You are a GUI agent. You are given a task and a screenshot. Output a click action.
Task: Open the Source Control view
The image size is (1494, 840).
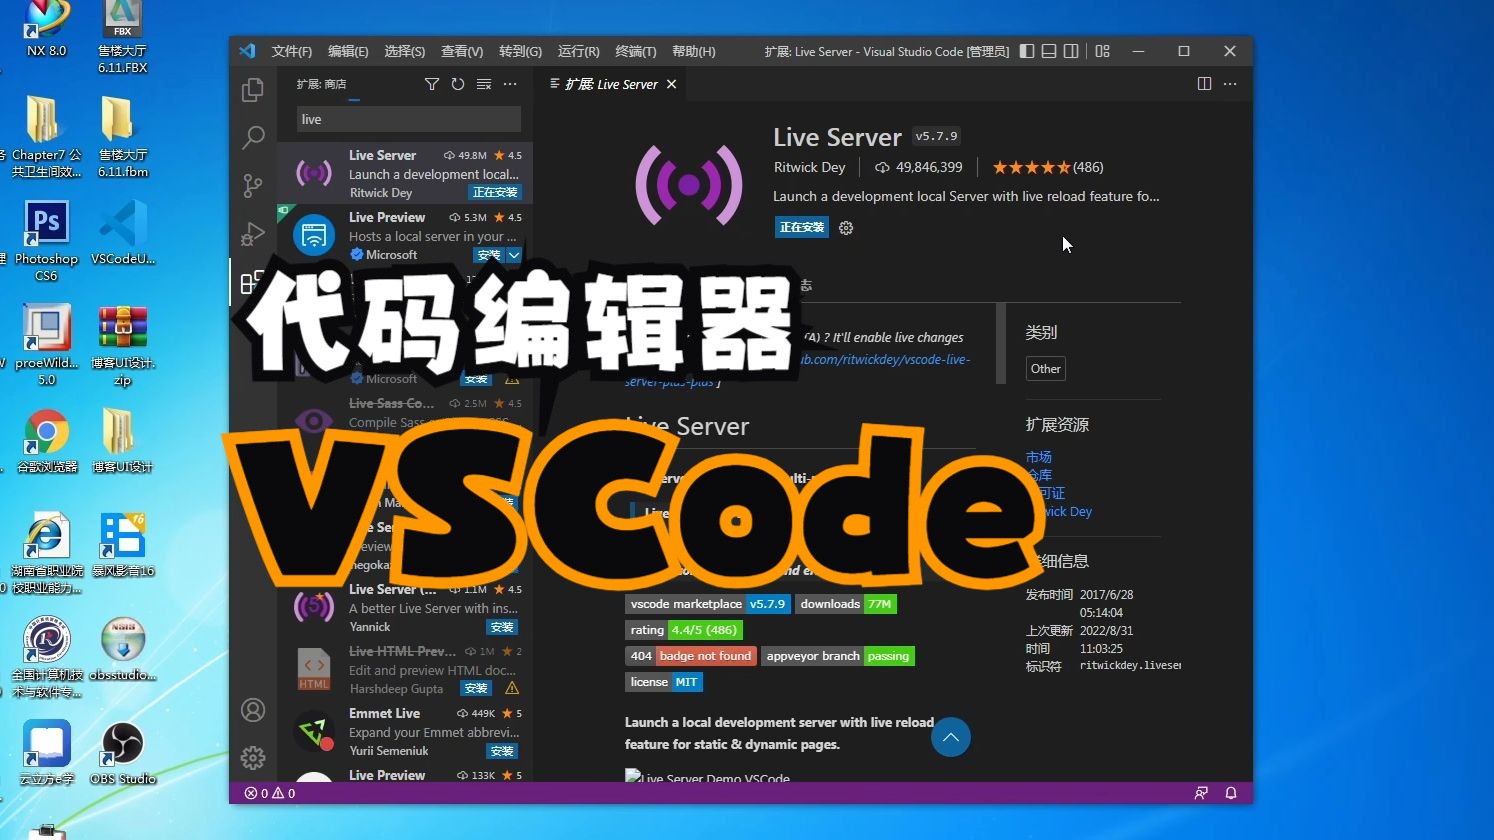click(253, 185)
